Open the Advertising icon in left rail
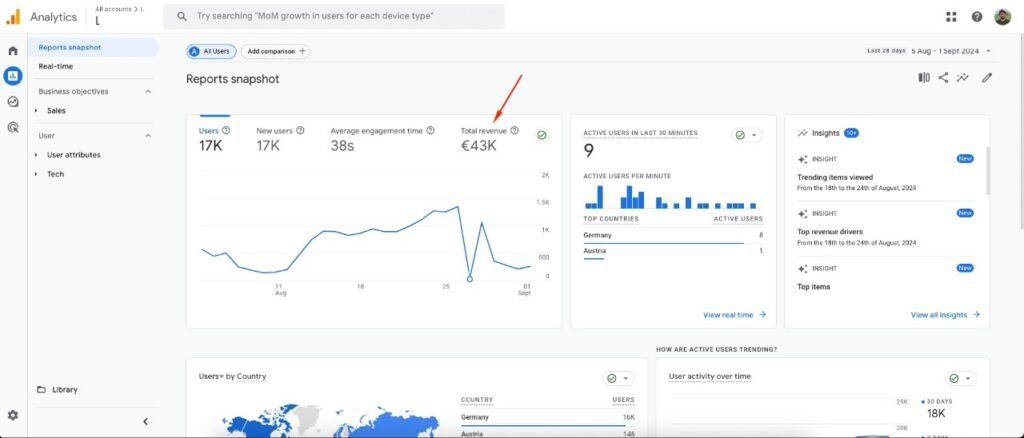This screenshot has width=1024, height=438. click(13, 127)
